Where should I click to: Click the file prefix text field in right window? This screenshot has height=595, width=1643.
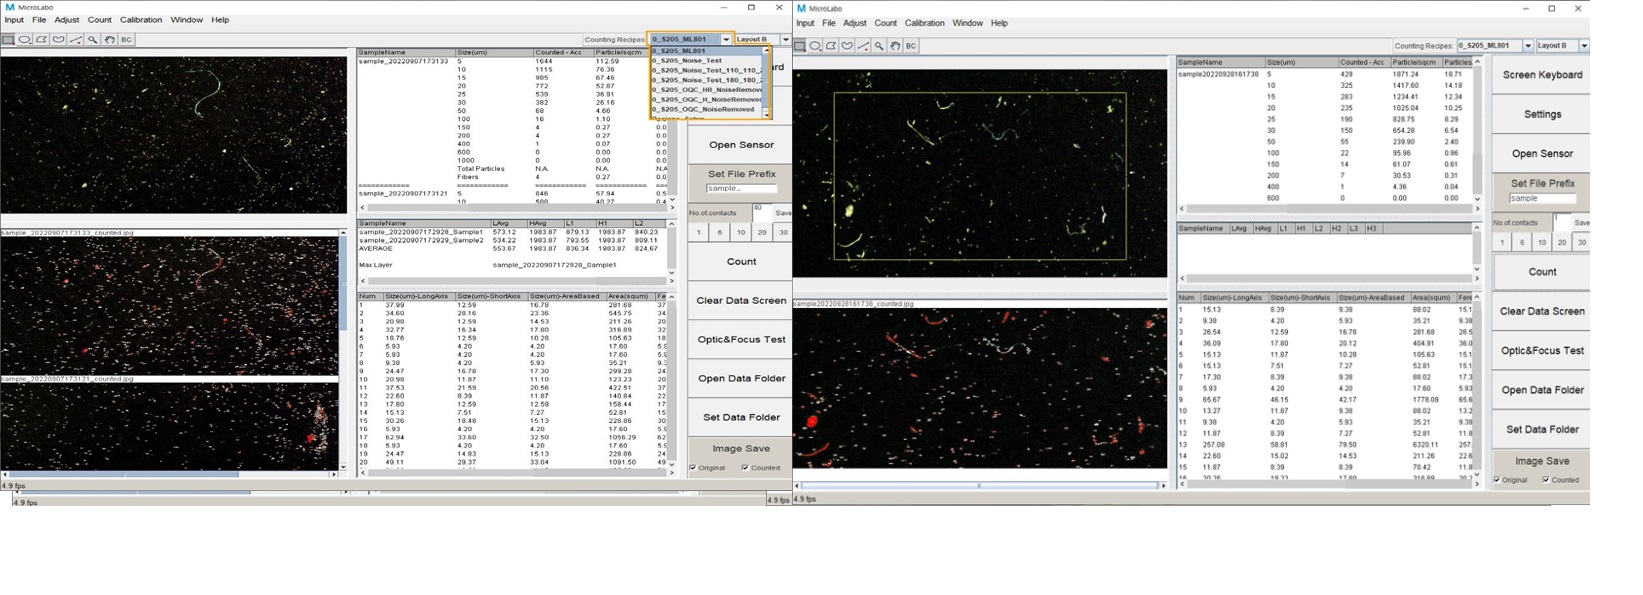(x=1542, y=199)
